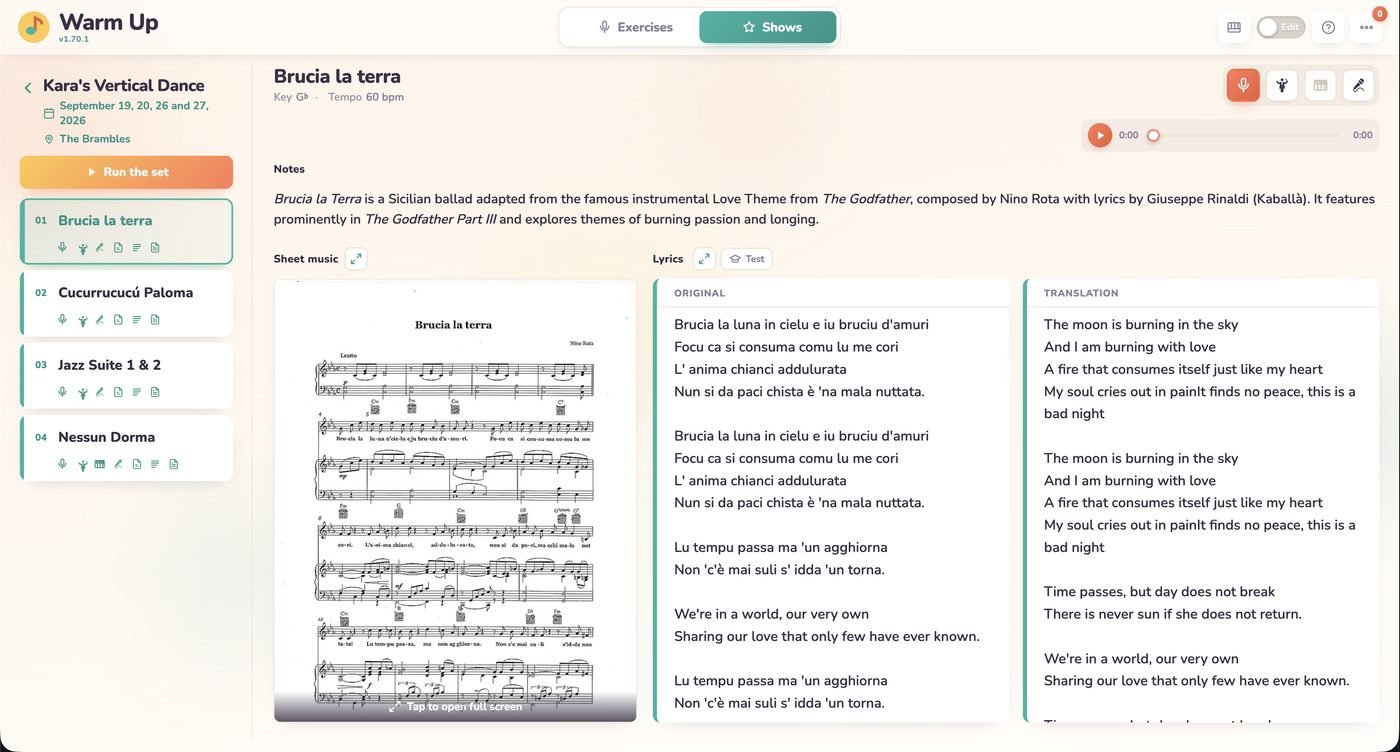This screenshot has height=752, width=1400.
Task: Click the audio progress slider handle
Action: click(1153, 135)
